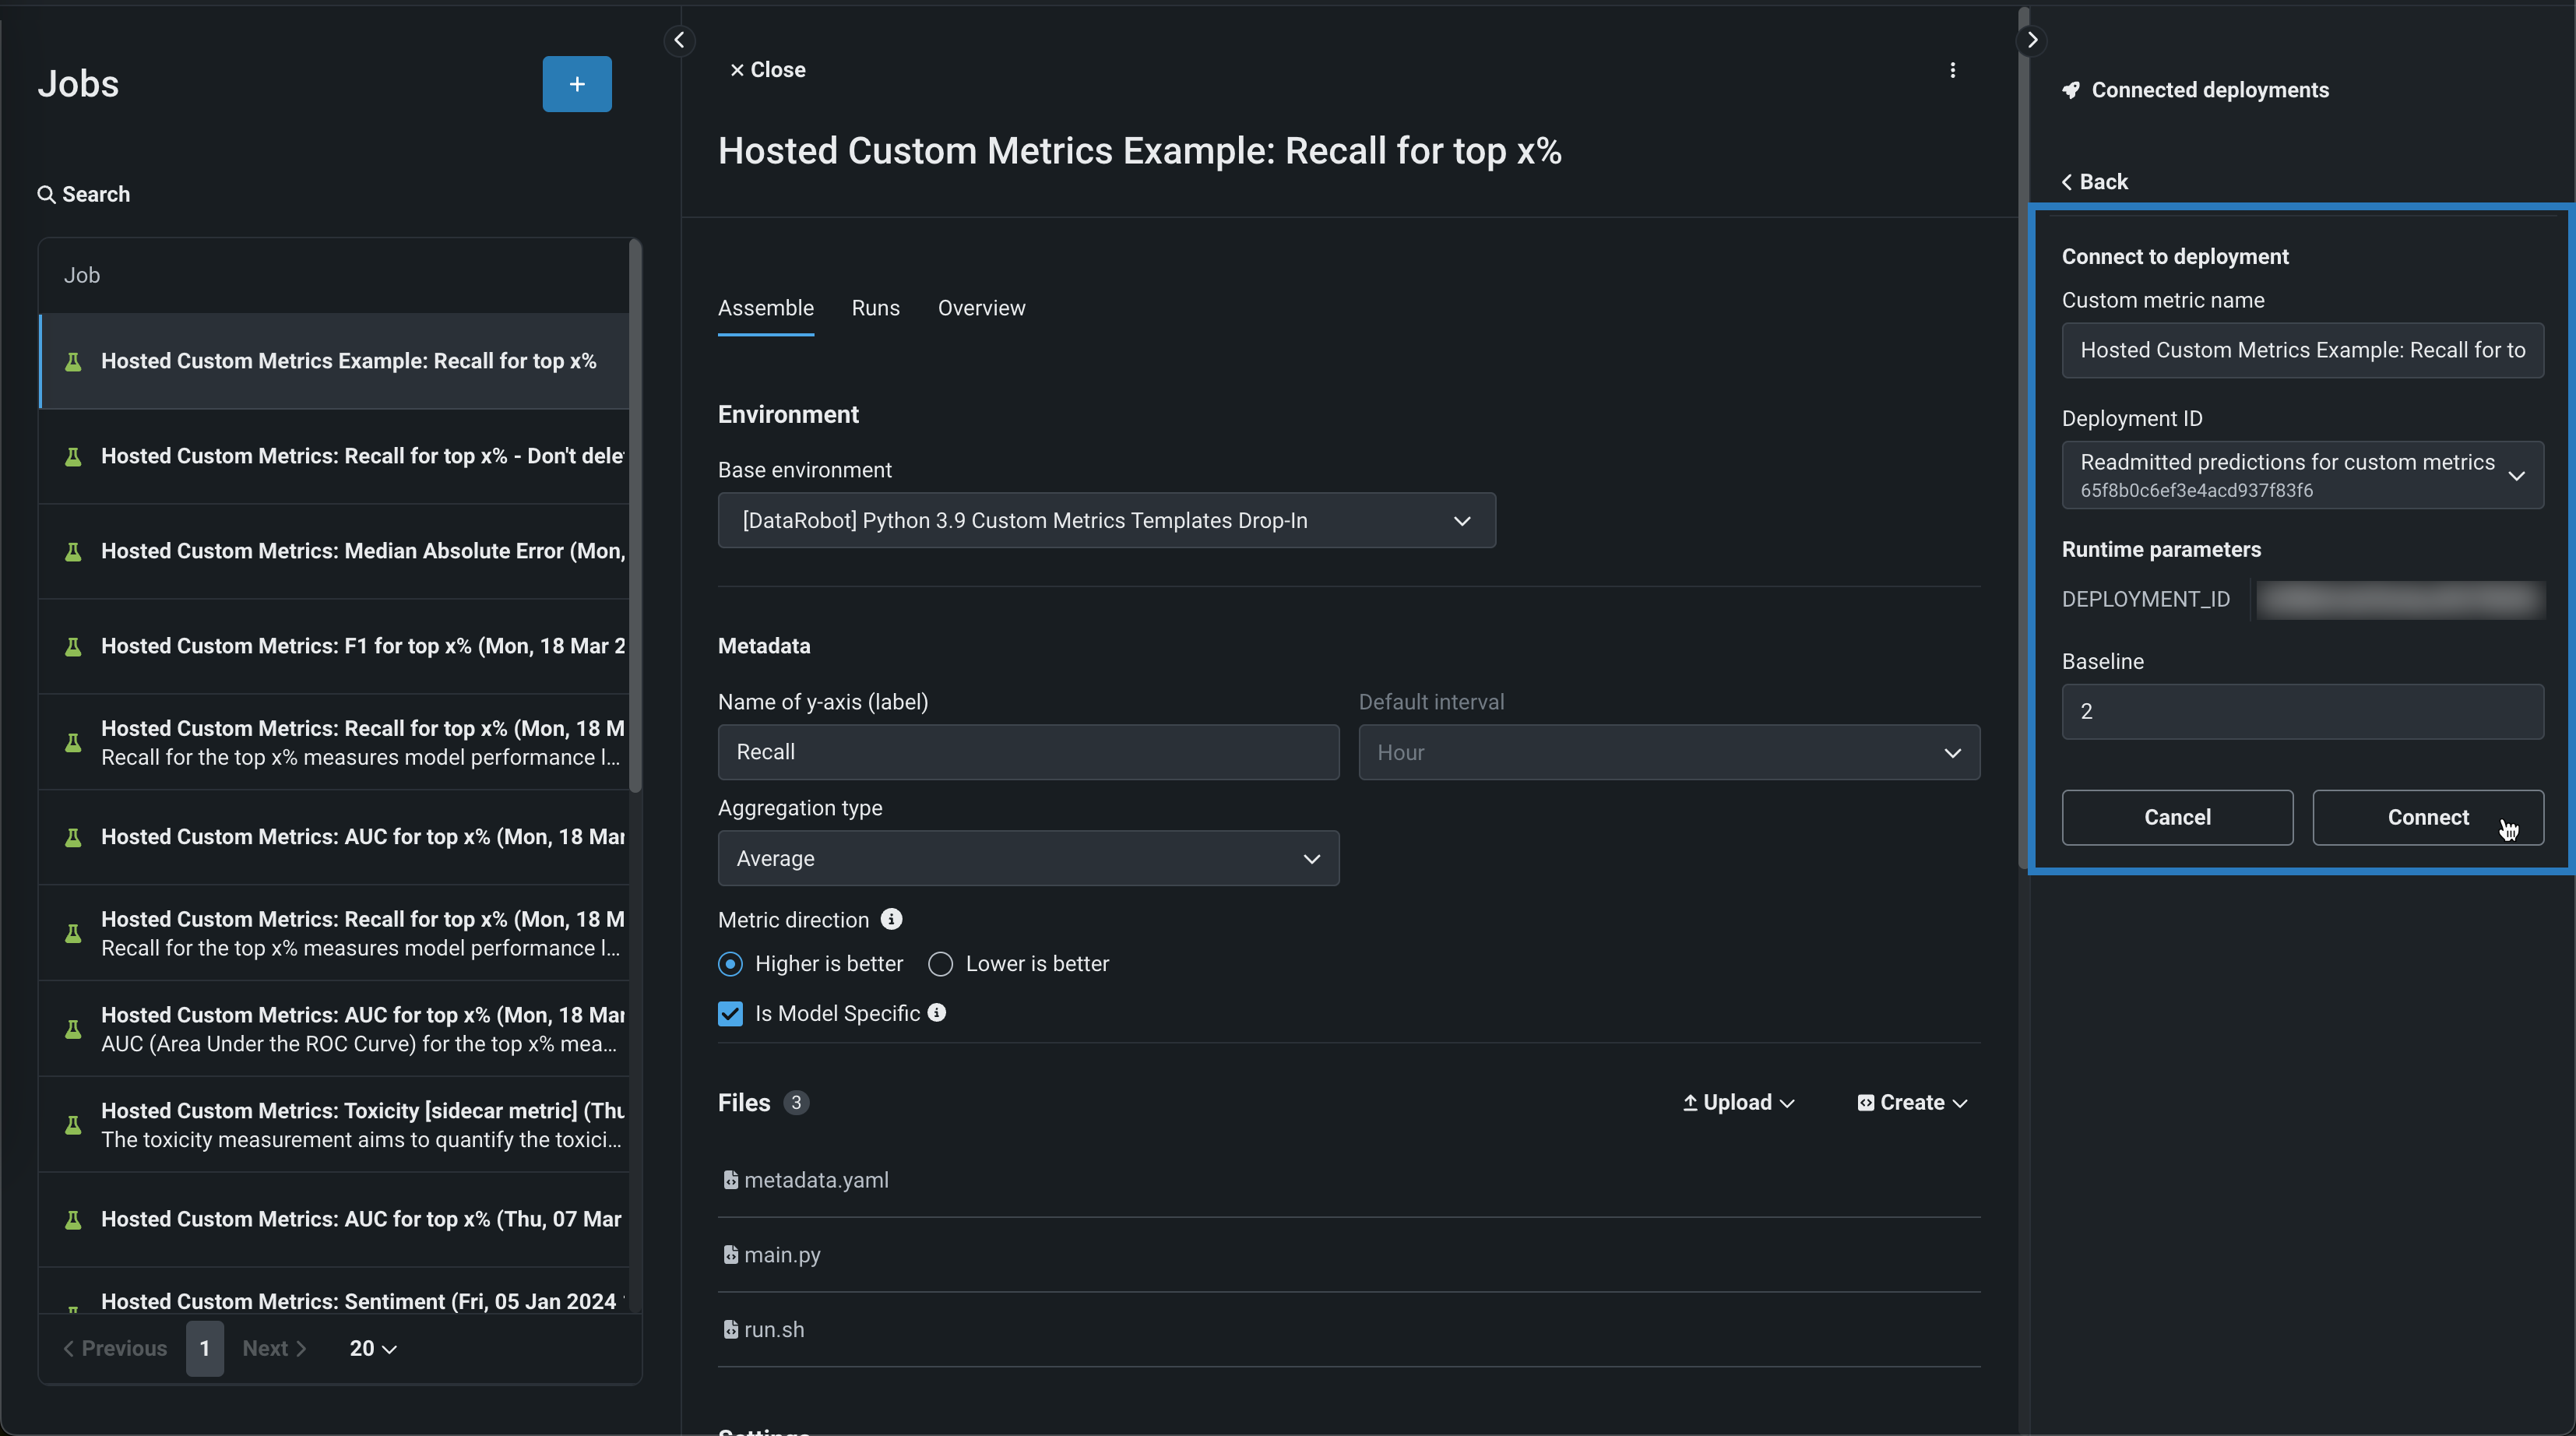Image resolution: width=2576 pixels, height=1436 pixels.
Task: Expand Deployment ID dropdown
Action: [2301, 475]
